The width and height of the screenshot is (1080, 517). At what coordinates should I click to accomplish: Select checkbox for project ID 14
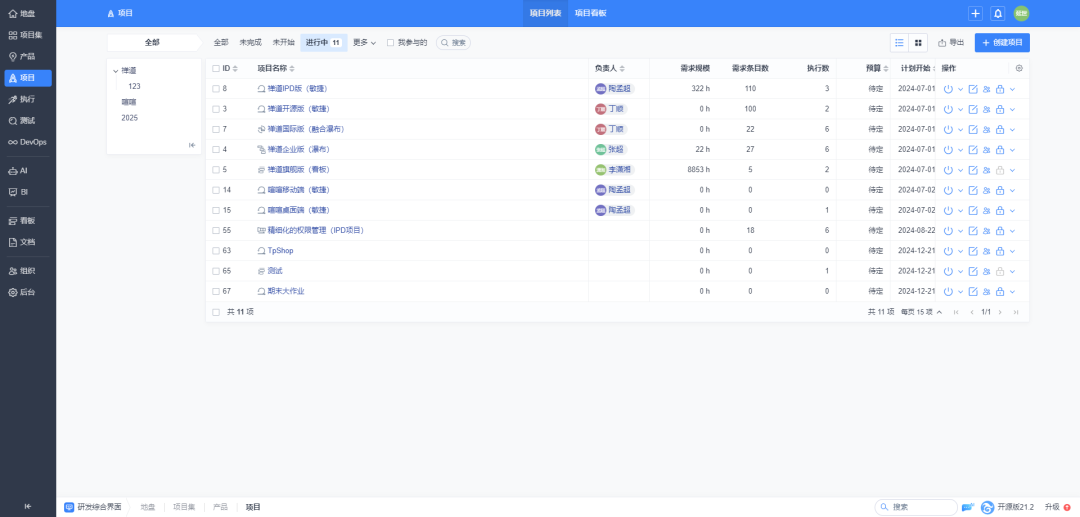pyautogui.click(x=215, y=190)
